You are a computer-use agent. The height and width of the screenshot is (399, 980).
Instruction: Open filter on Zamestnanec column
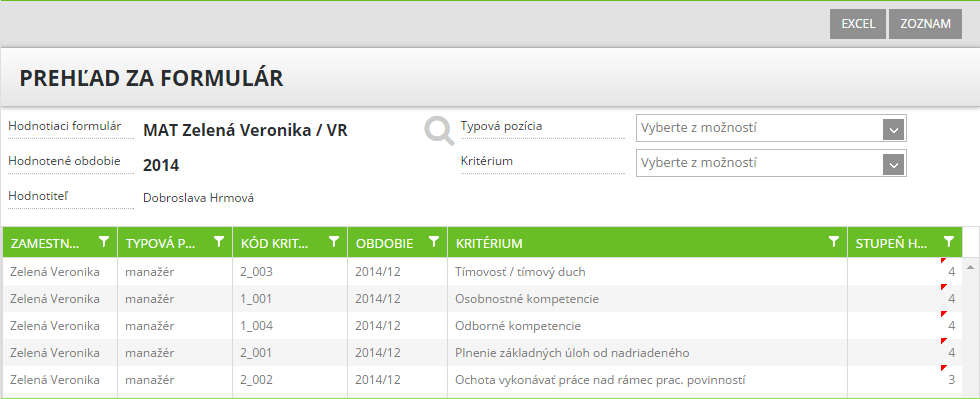tap(104, 241)
